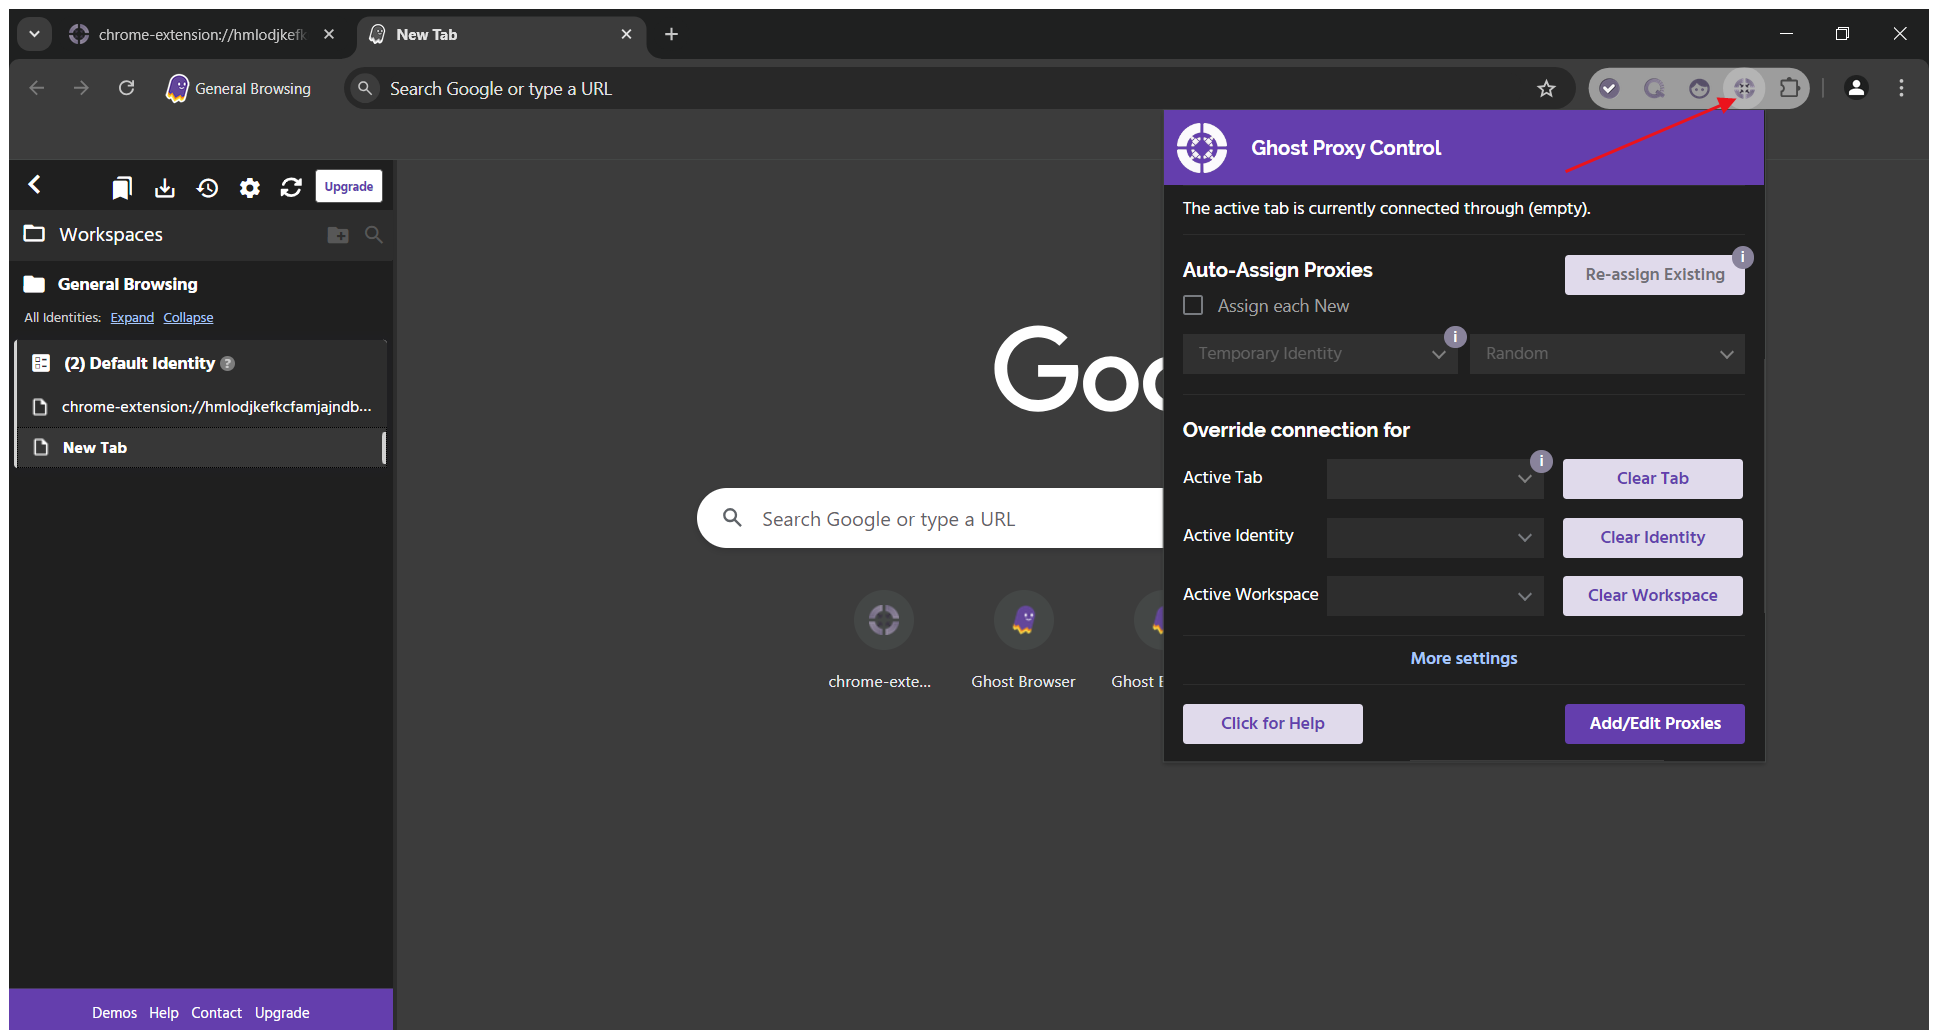
Task: Select New Tab in the identity list
Action: point(95,448)
